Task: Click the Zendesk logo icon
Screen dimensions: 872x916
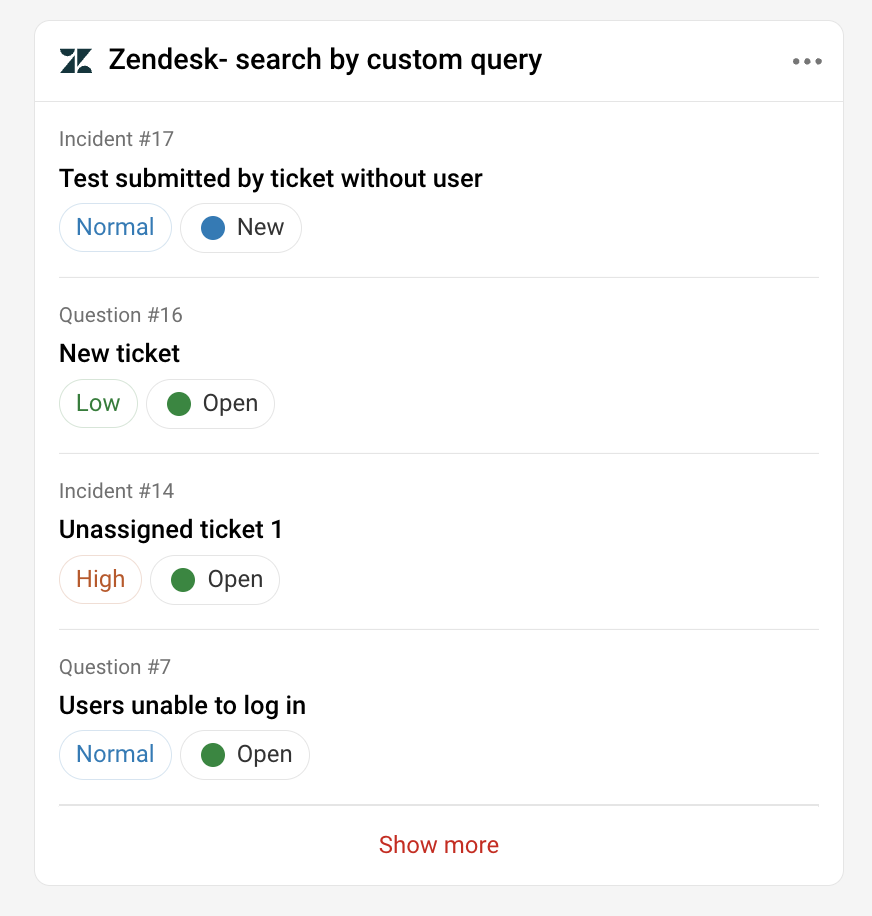Action: (76, 61)
